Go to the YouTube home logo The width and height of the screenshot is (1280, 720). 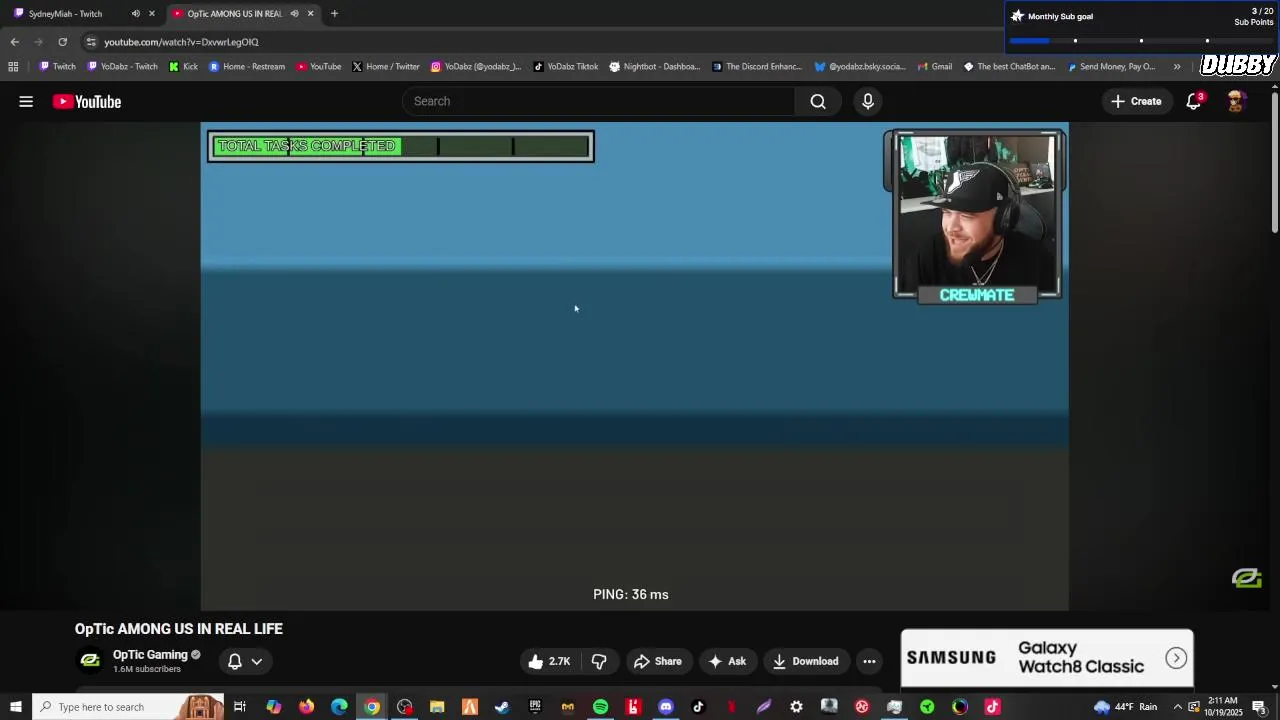87,101
